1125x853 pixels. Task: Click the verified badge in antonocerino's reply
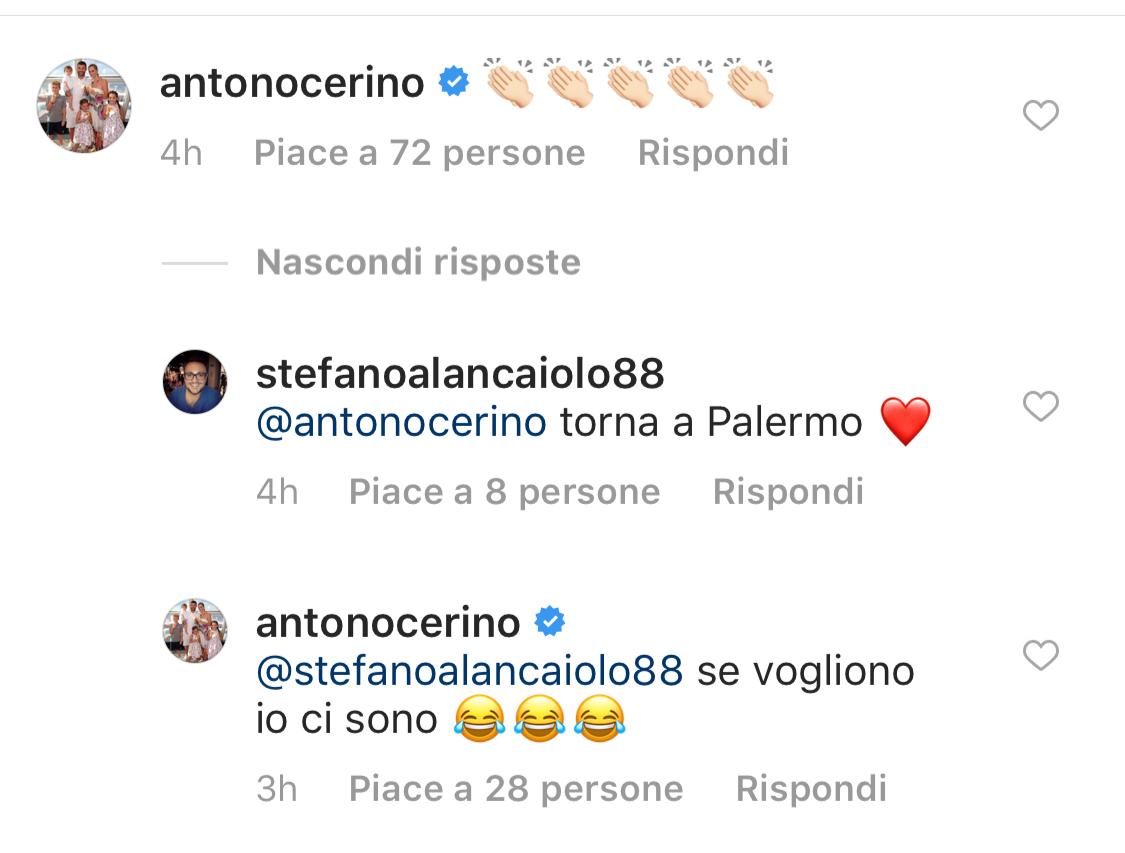[x=550, y=623]
